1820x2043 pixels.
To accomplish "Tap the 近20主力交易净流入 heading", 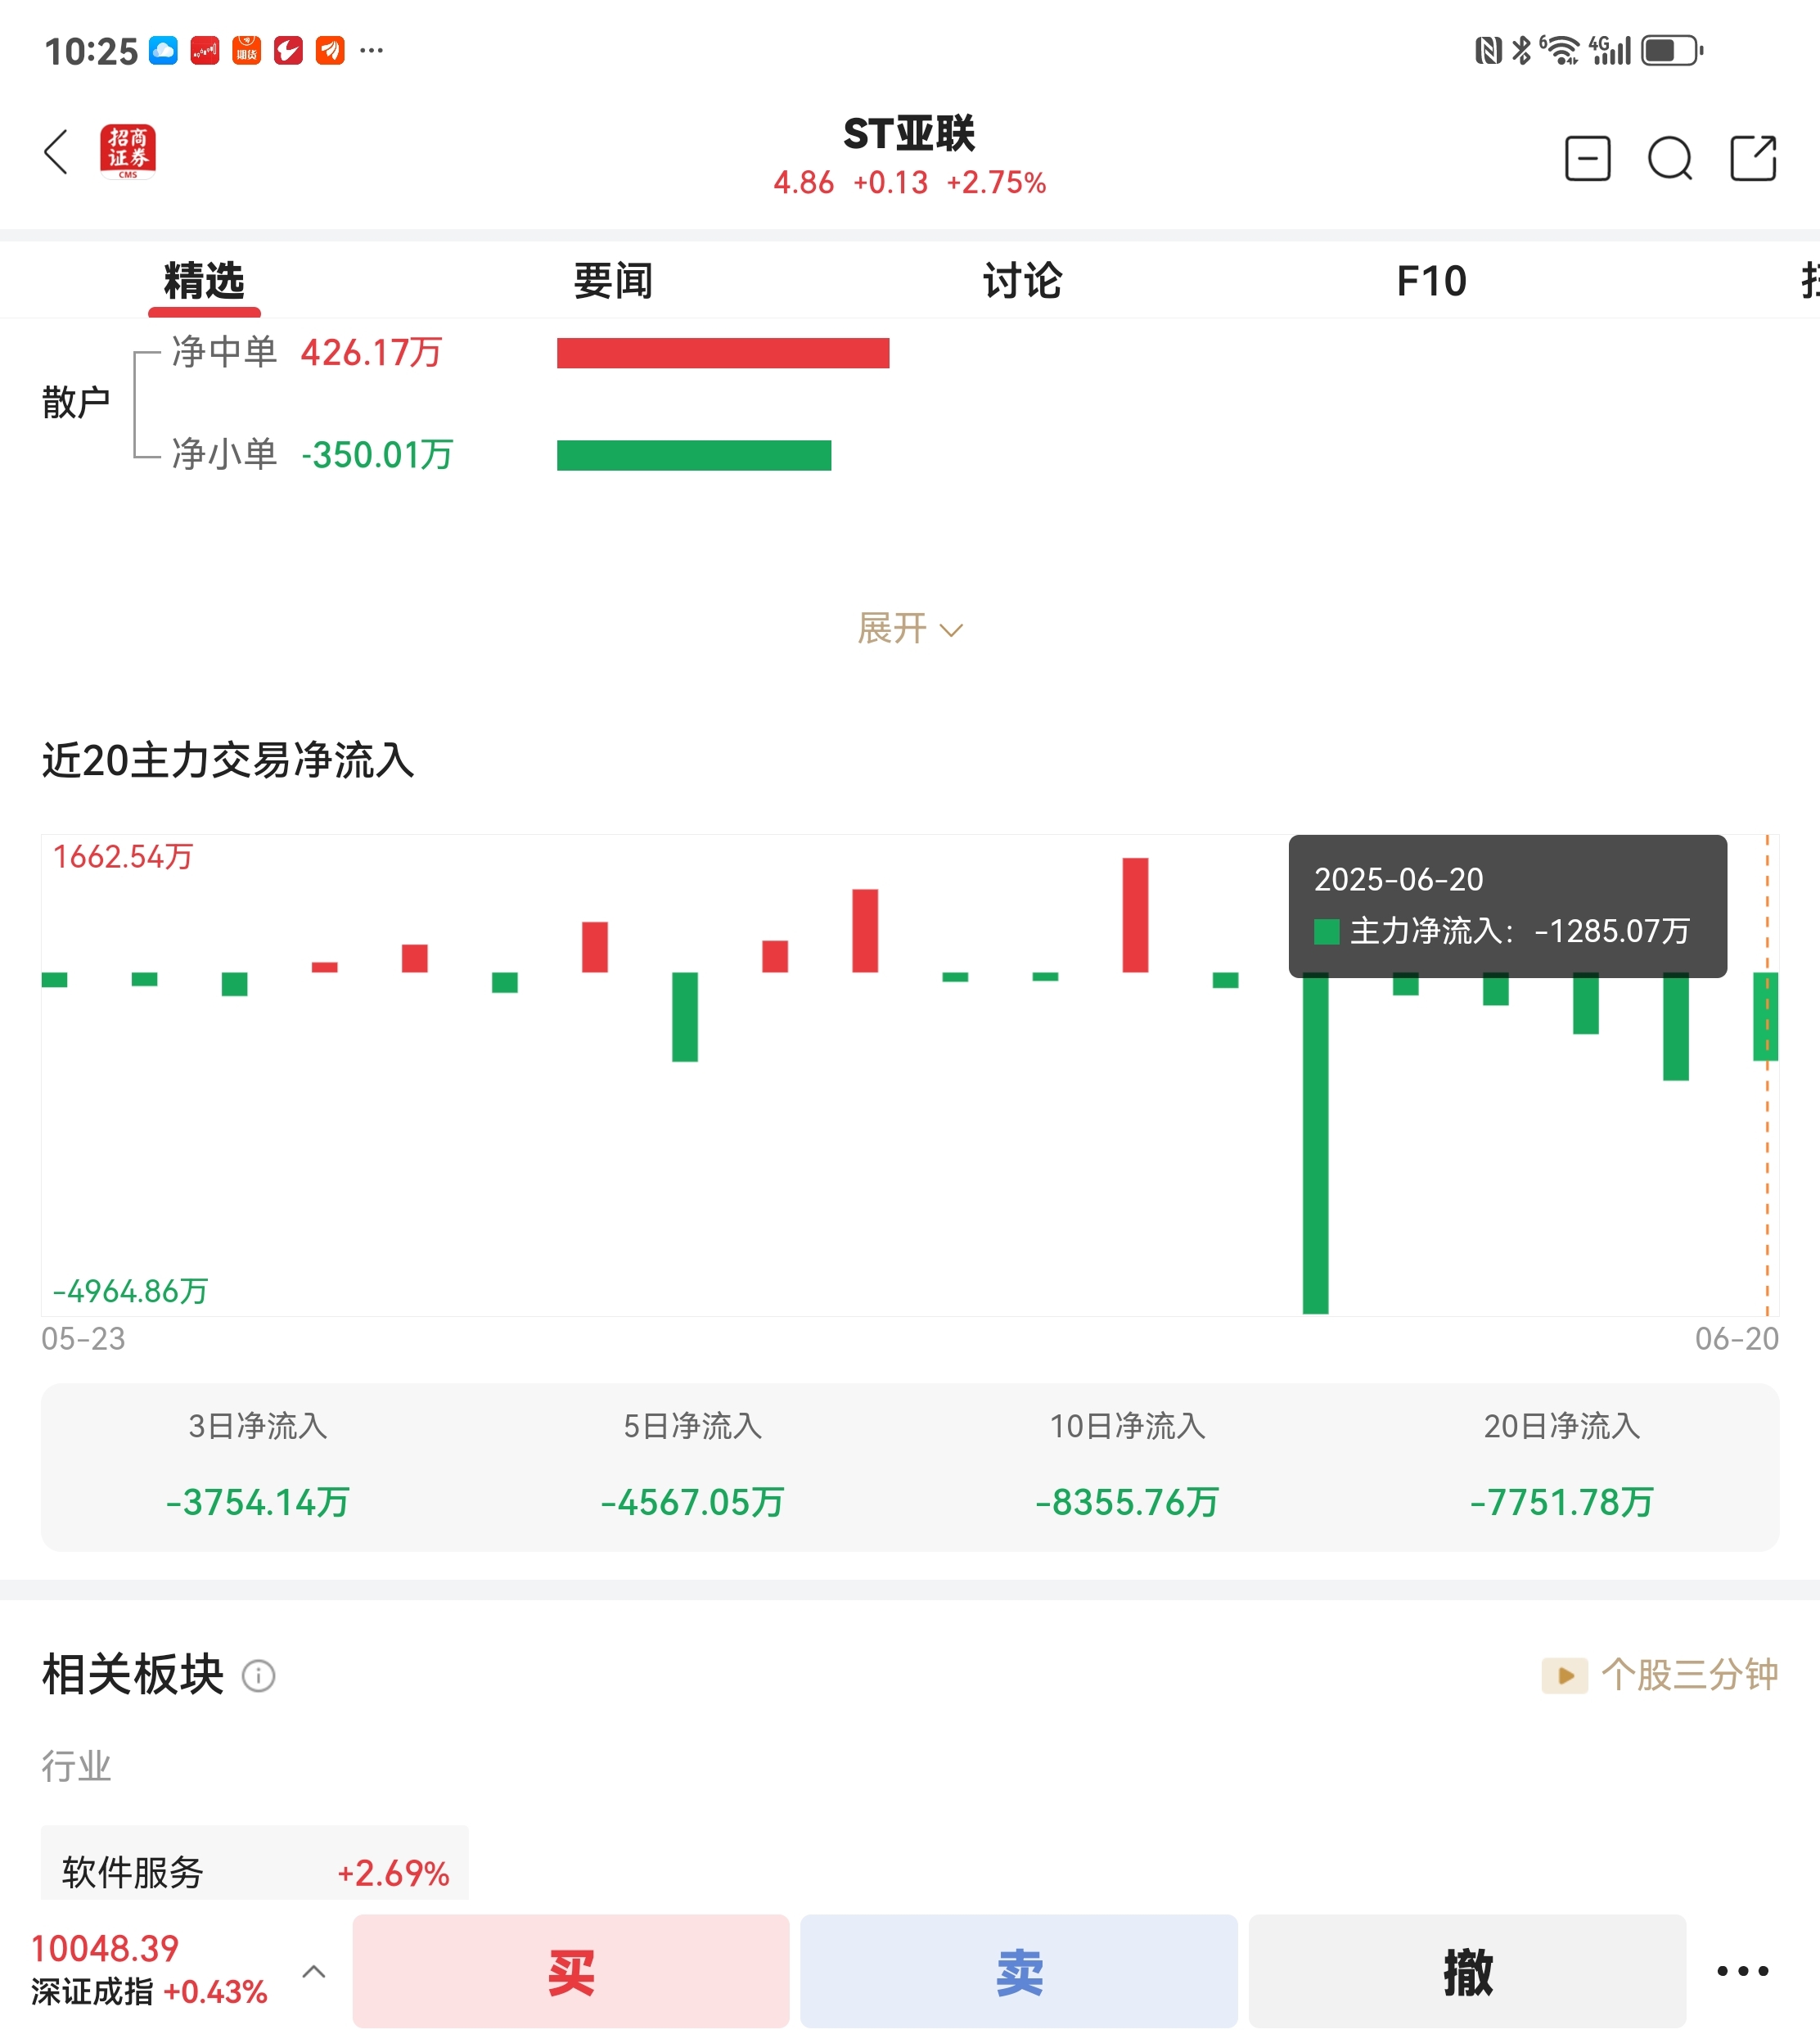I will tap(228, 760).
